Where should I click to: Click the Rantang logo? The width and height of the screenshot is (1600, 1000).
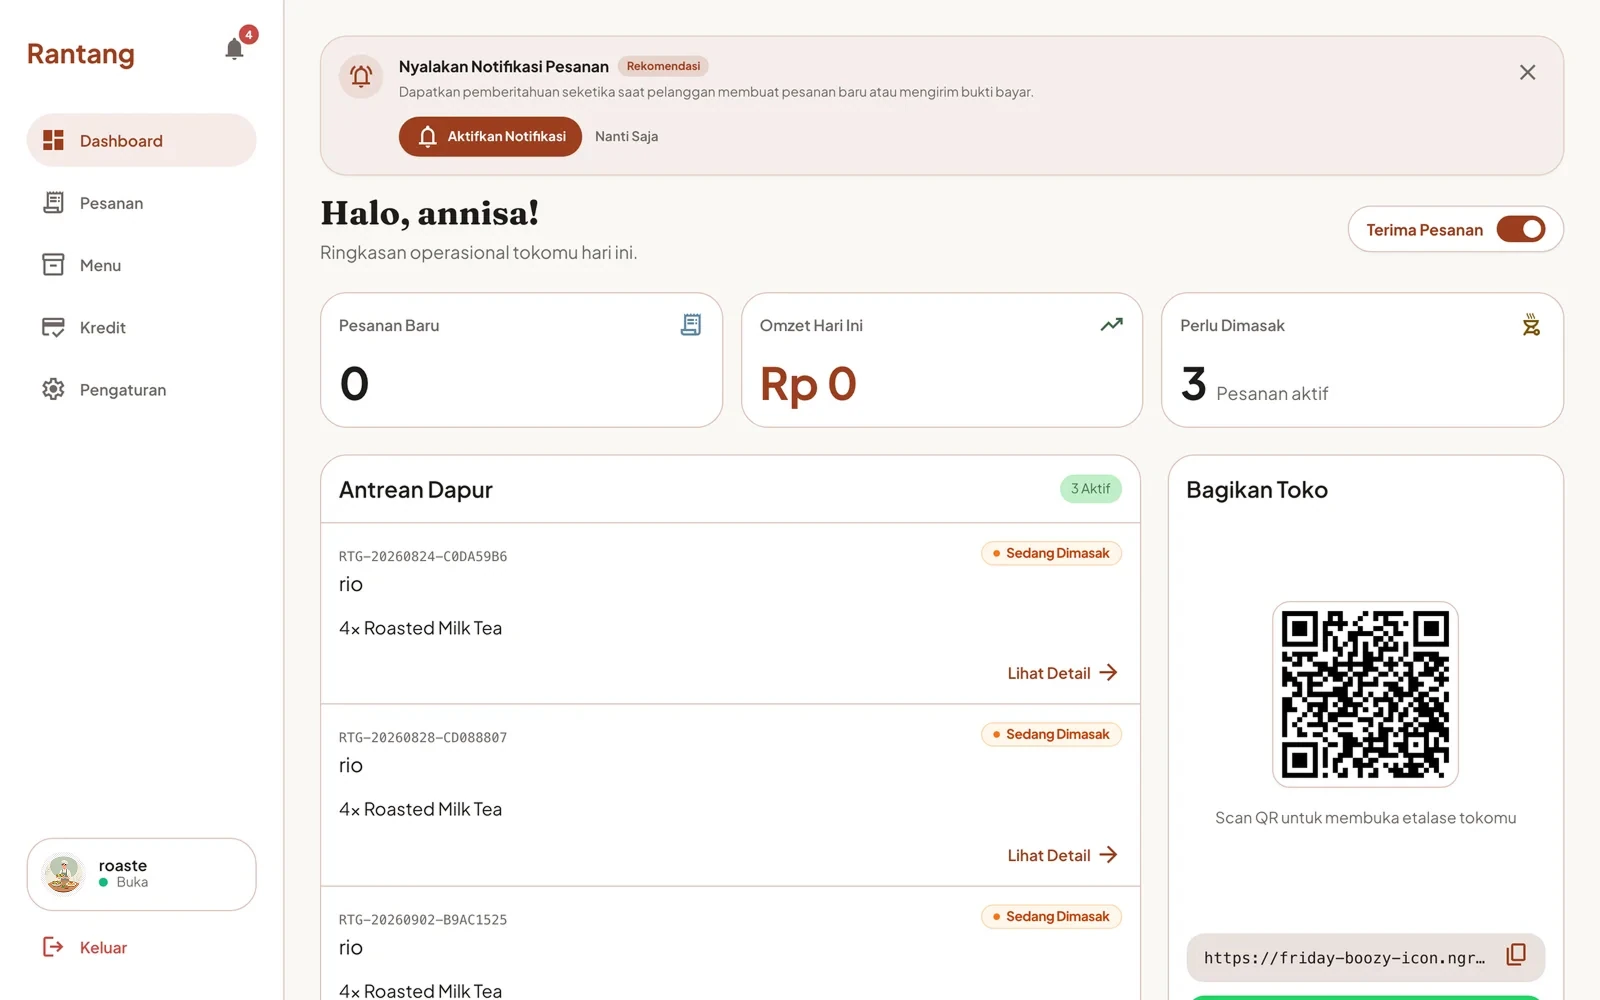click(81, 54)
